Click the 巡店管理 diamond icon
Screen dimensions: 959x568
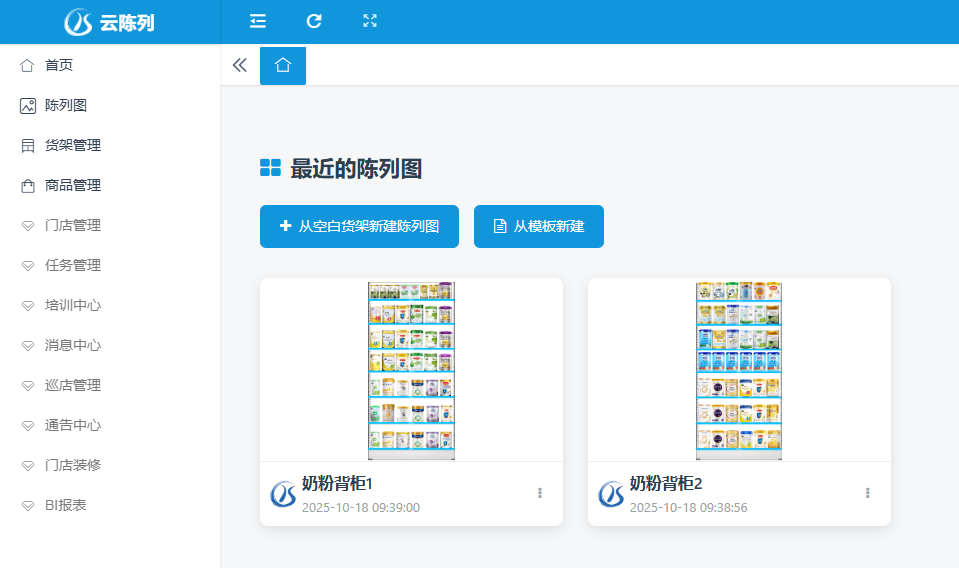coord(27,385)
